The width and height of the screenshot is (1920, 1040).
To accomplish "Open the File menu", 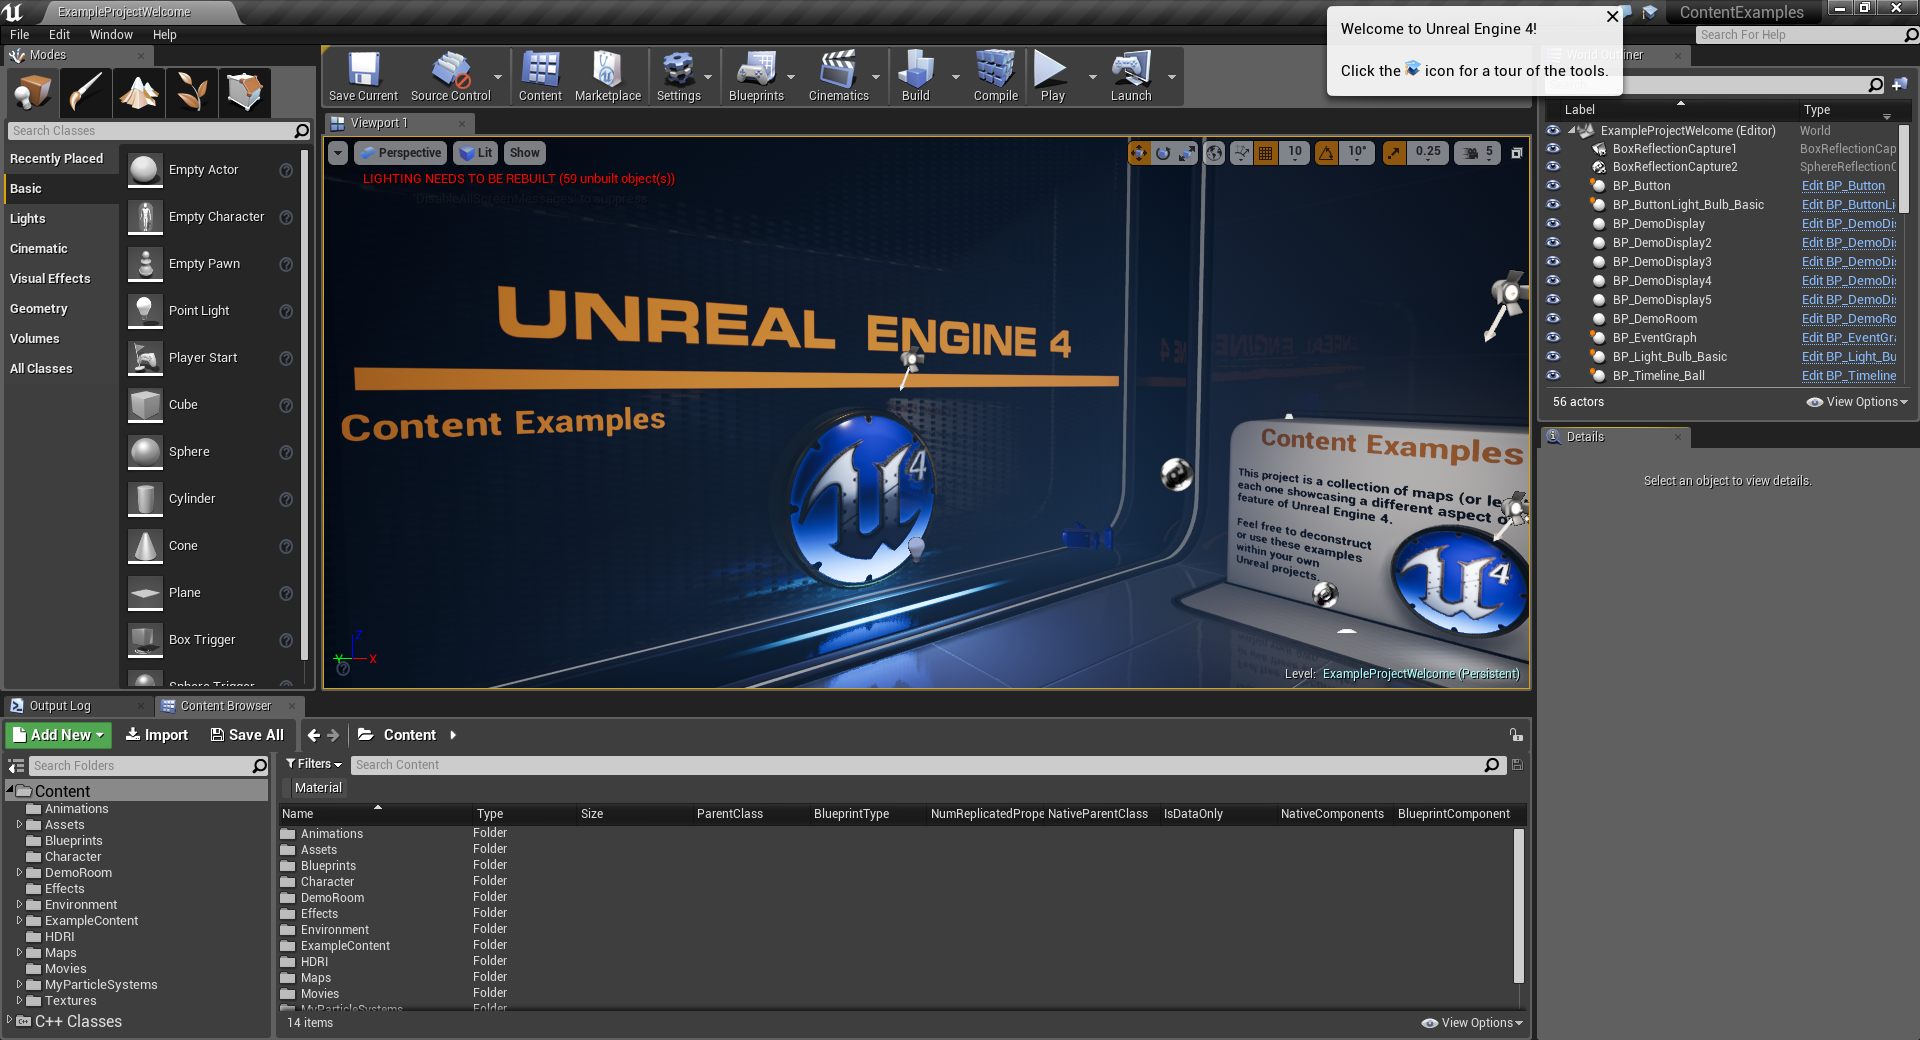I will [20, 35].
